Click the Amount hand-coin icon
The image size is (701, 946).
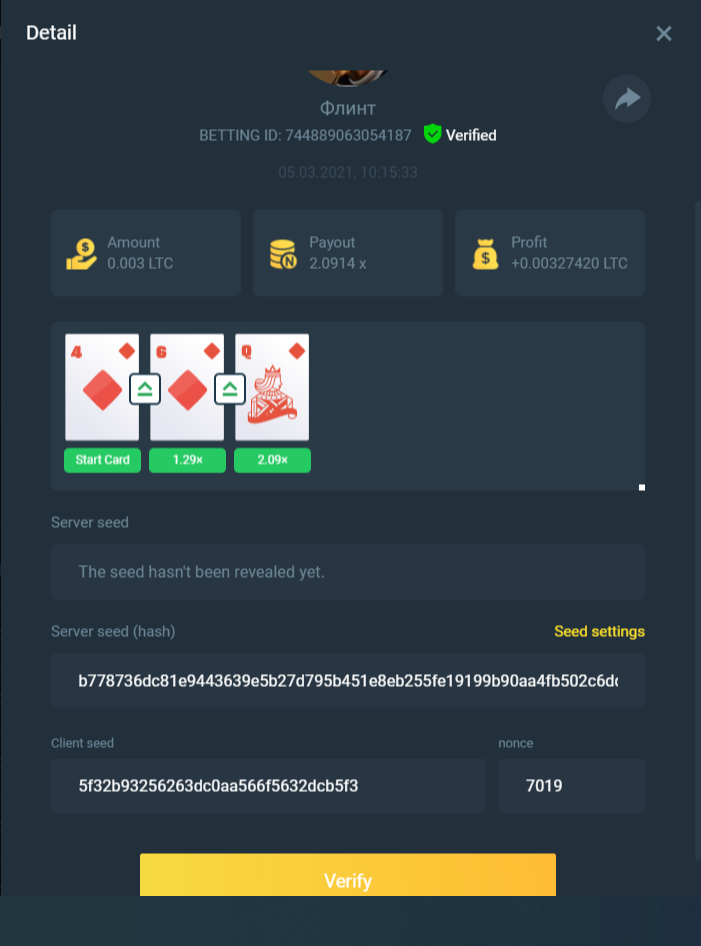tap(81, 253)
